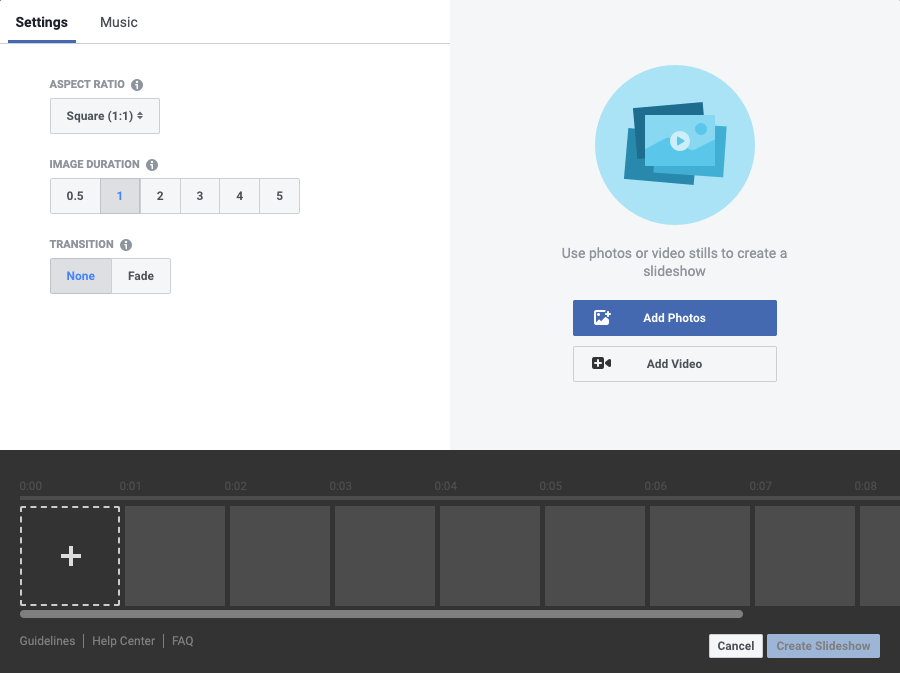The height and width of the screenshot is (673, 900).
Task: Open the FAQ link
Action: (x=183, y=641)
